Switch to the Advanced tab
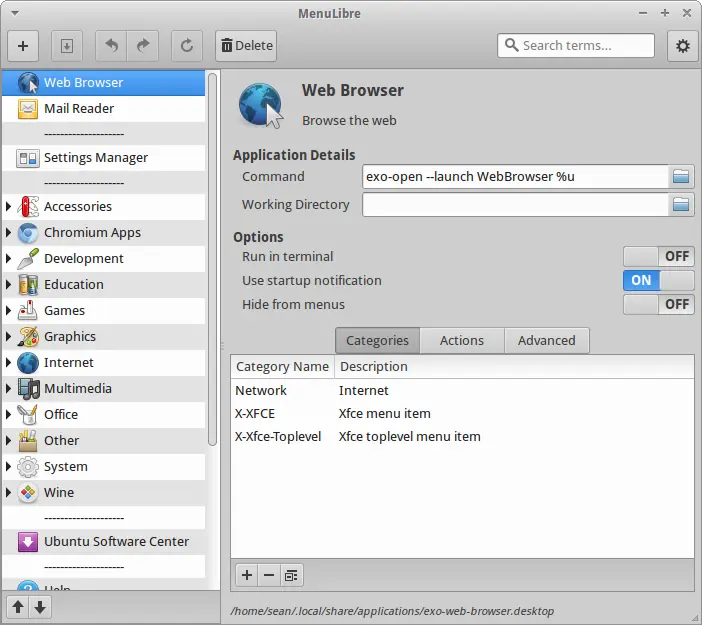This screenshot has width=702, height=625. coord(547,340)
